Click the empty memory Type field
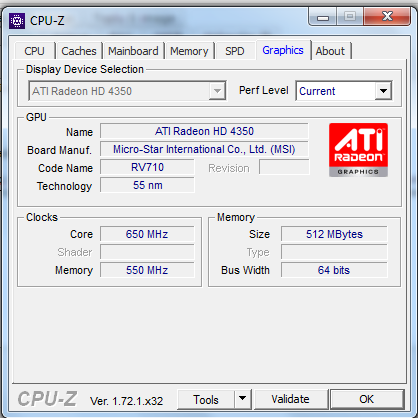Screen dimensions: 418x418 pos(334,252)
